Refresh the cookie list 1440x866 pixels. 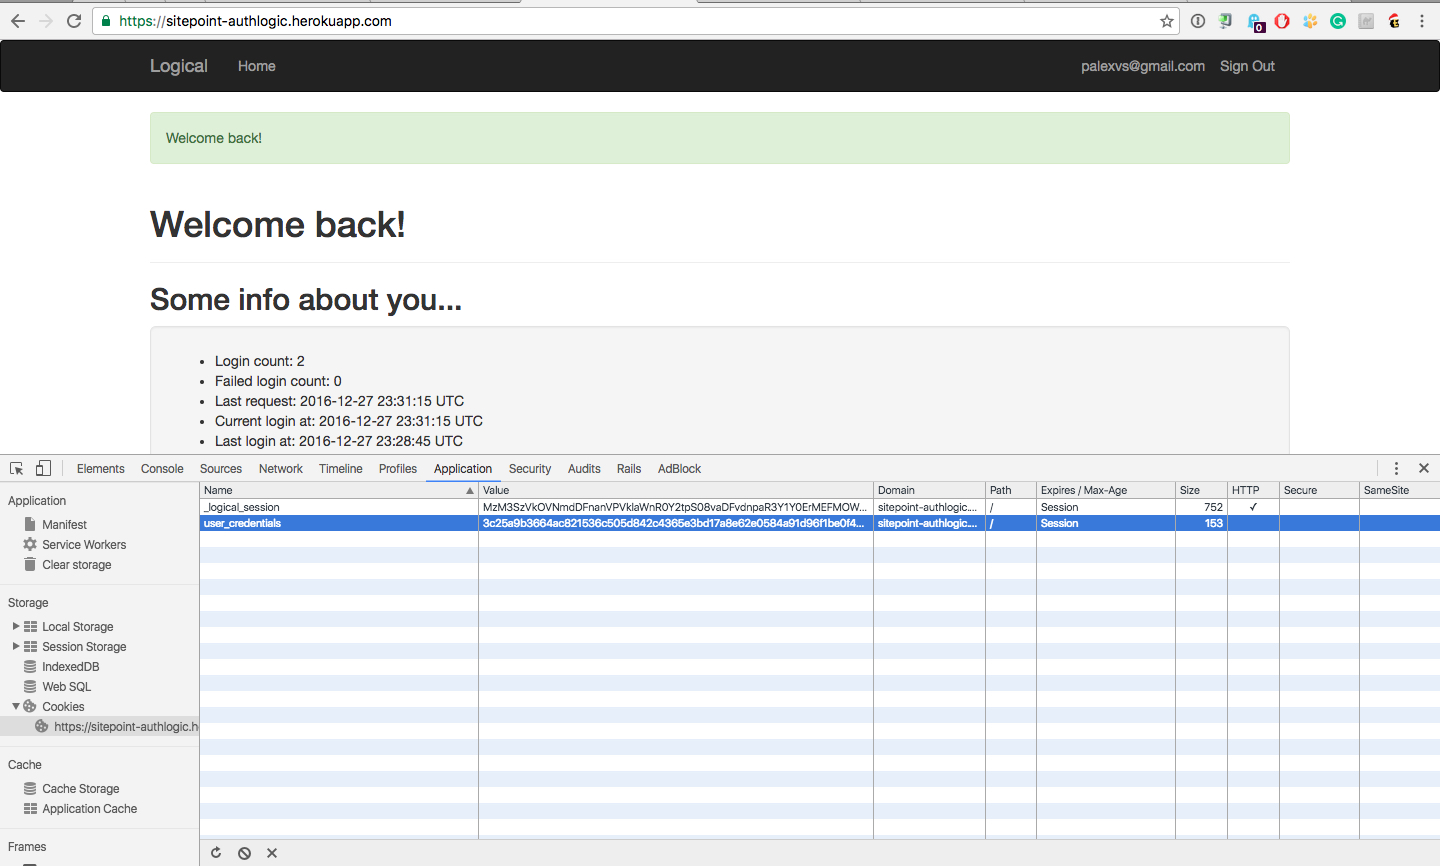(x=216, y=852)
